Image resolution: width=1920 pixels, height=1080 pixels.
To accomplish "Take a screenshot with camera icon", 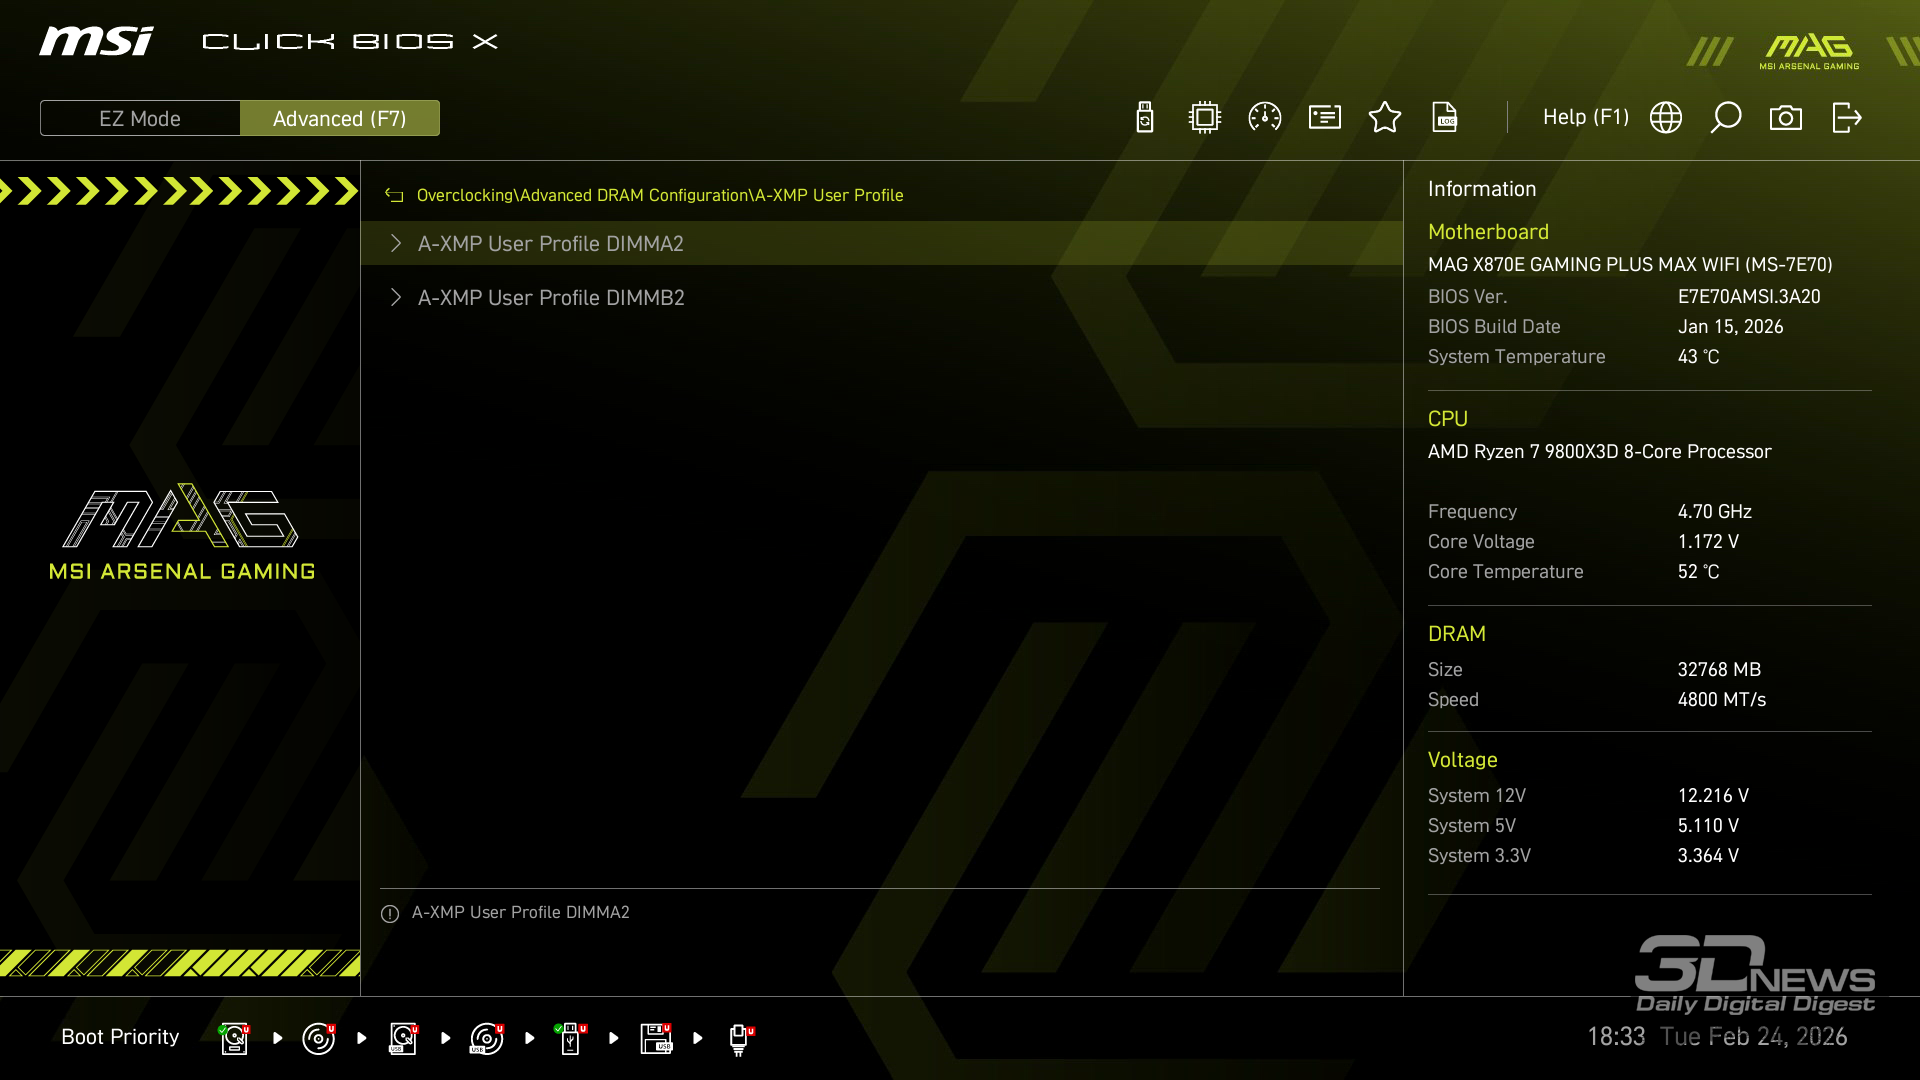I will coord(1786,118).
